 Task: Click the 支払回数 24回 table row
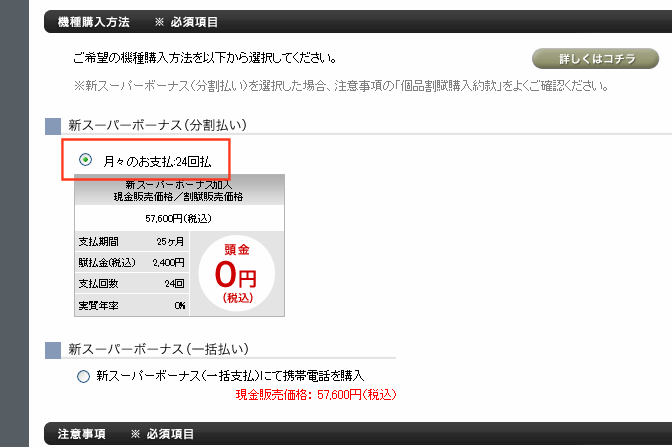(x=132, y=284)
